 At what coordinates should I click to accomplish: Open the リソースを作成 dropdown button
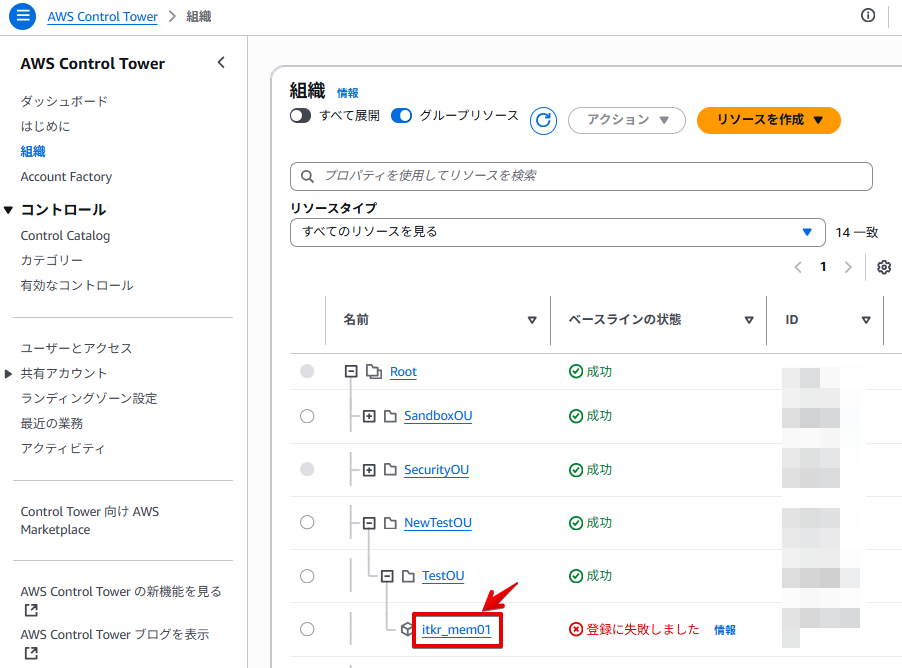769,120
